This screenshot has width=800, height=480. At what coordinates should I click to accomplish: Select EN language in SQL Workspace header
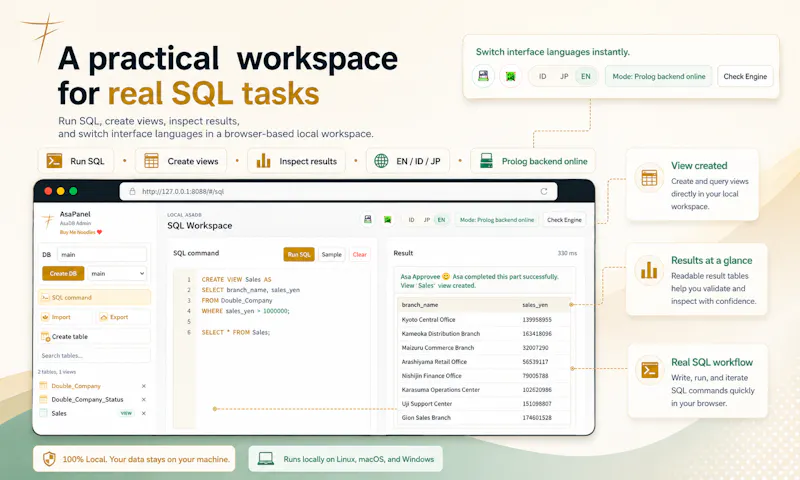(441, 220)
